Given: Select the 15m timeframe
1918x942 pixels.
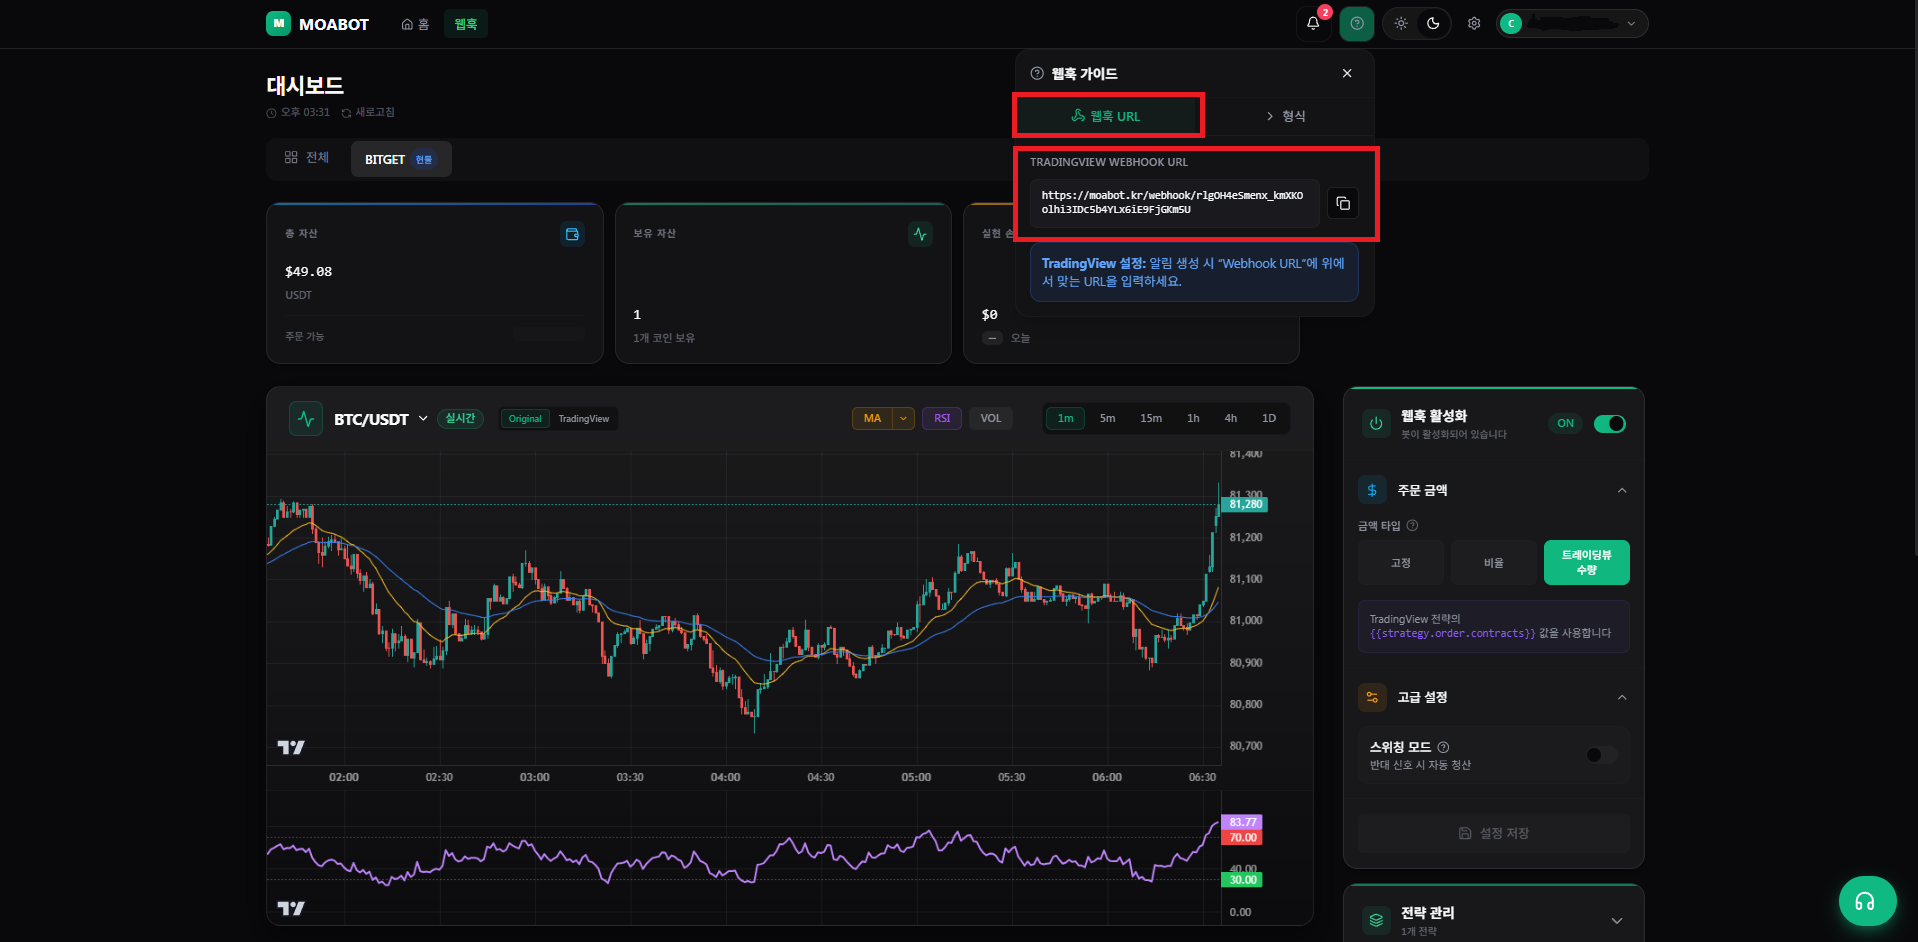Looking at the screenshot, I should [x=1151, y=418].
